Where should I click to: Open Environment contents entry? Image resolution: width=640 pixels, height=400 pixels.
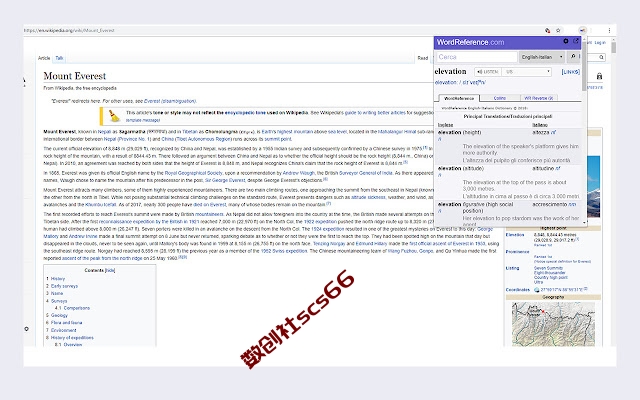[x=64, y=330]
